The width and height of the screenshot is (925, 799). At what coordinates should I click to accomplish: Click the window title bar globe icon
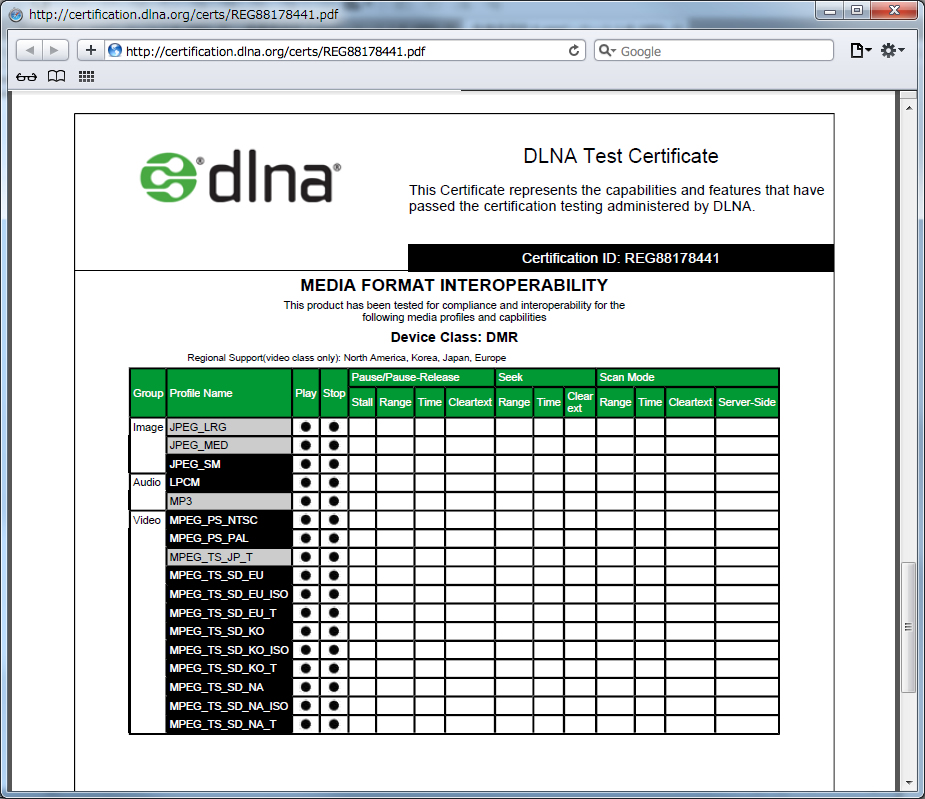(x=17, y=15)
